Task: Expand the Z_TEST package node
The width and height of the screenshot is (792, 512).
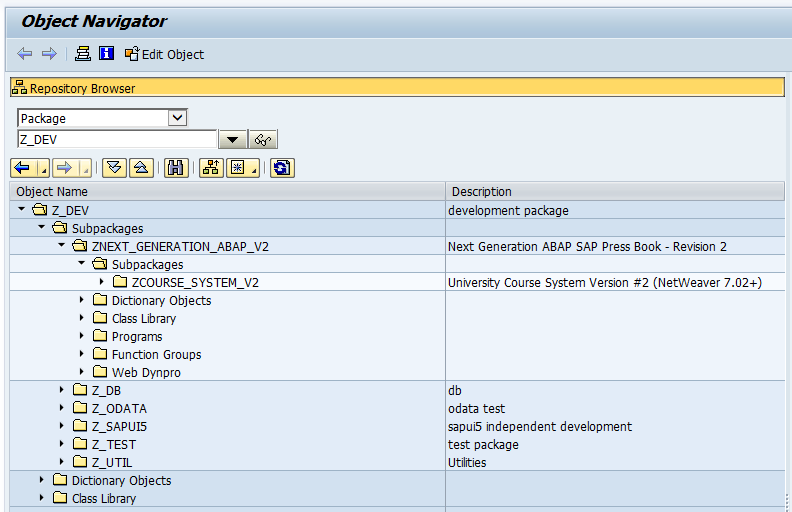Action: click(x=62, y=444)
